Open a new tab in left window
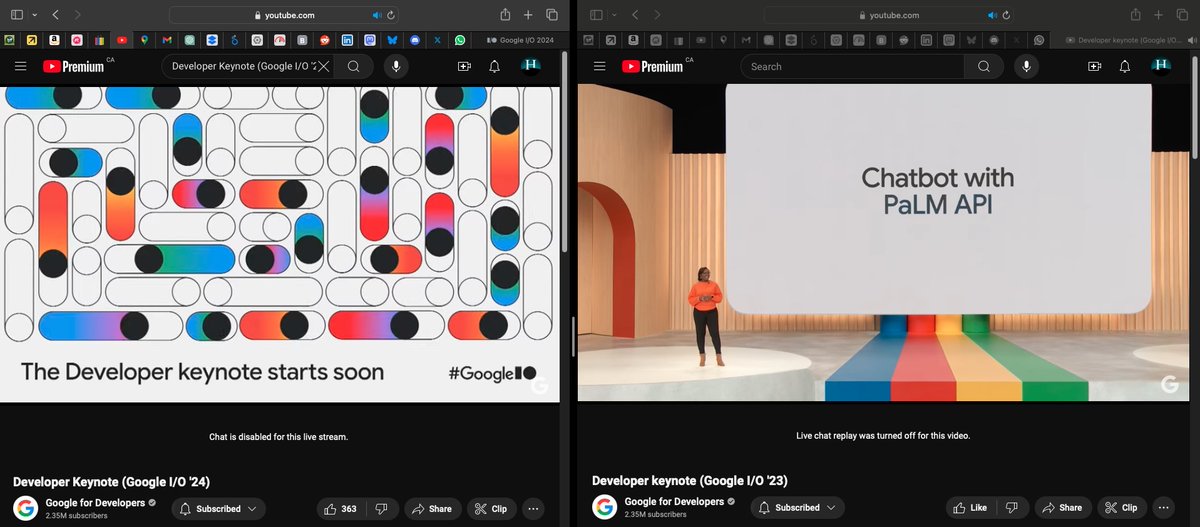Screen dimensions: 1200x527 [x=528, y=15]
